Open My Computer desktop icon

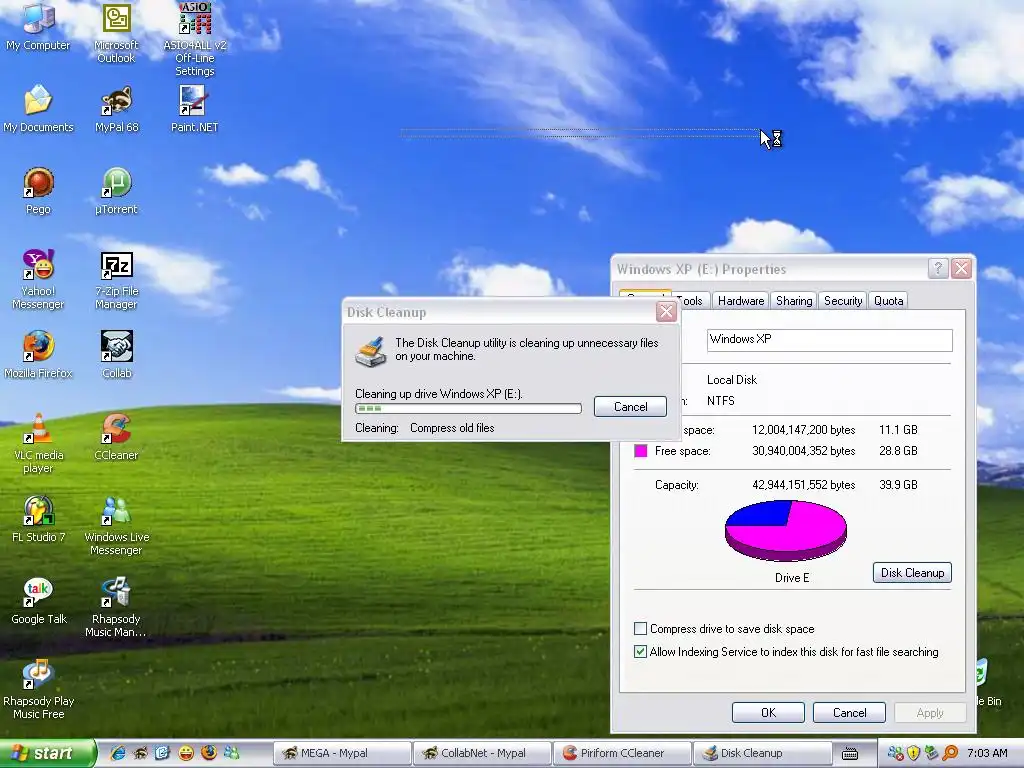(x=38, y=26)
